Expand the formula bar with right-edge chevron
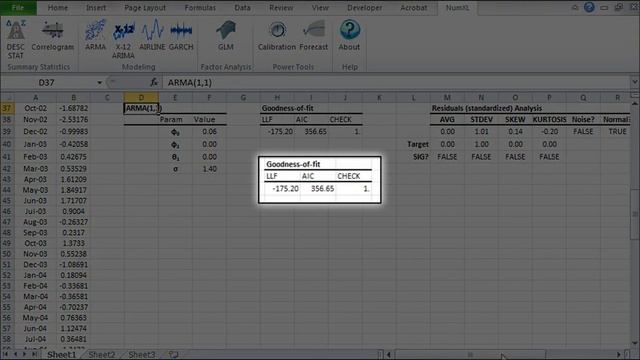 635,82
